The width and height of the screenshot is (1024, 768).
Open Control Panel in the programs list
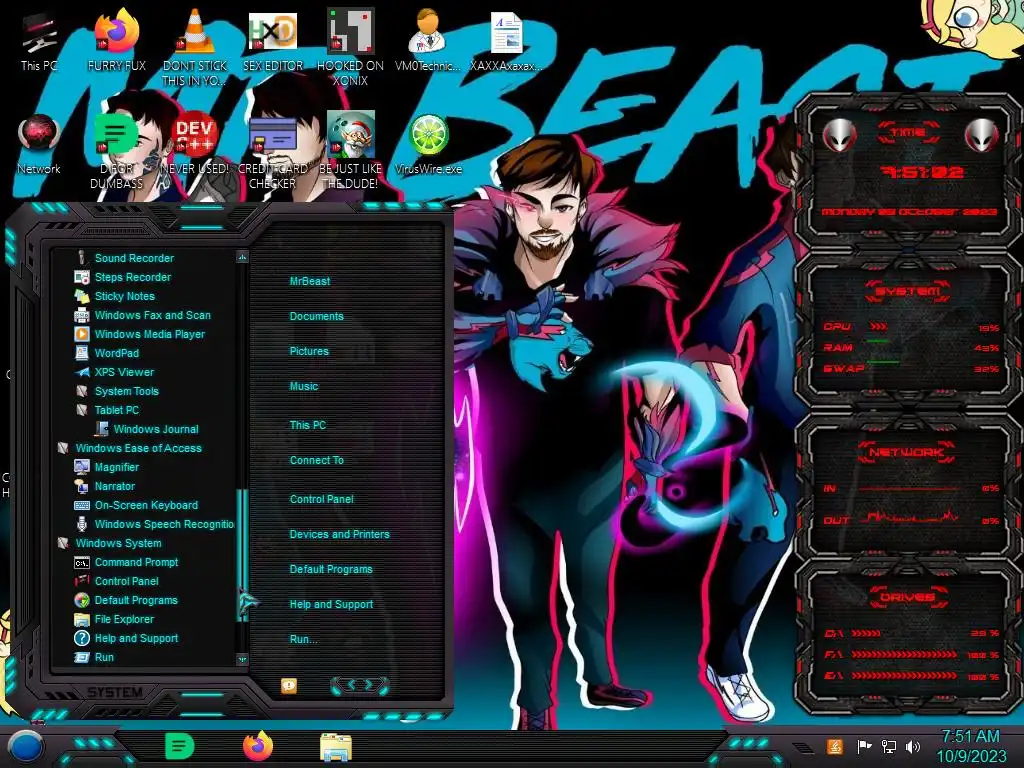[126, 581]
